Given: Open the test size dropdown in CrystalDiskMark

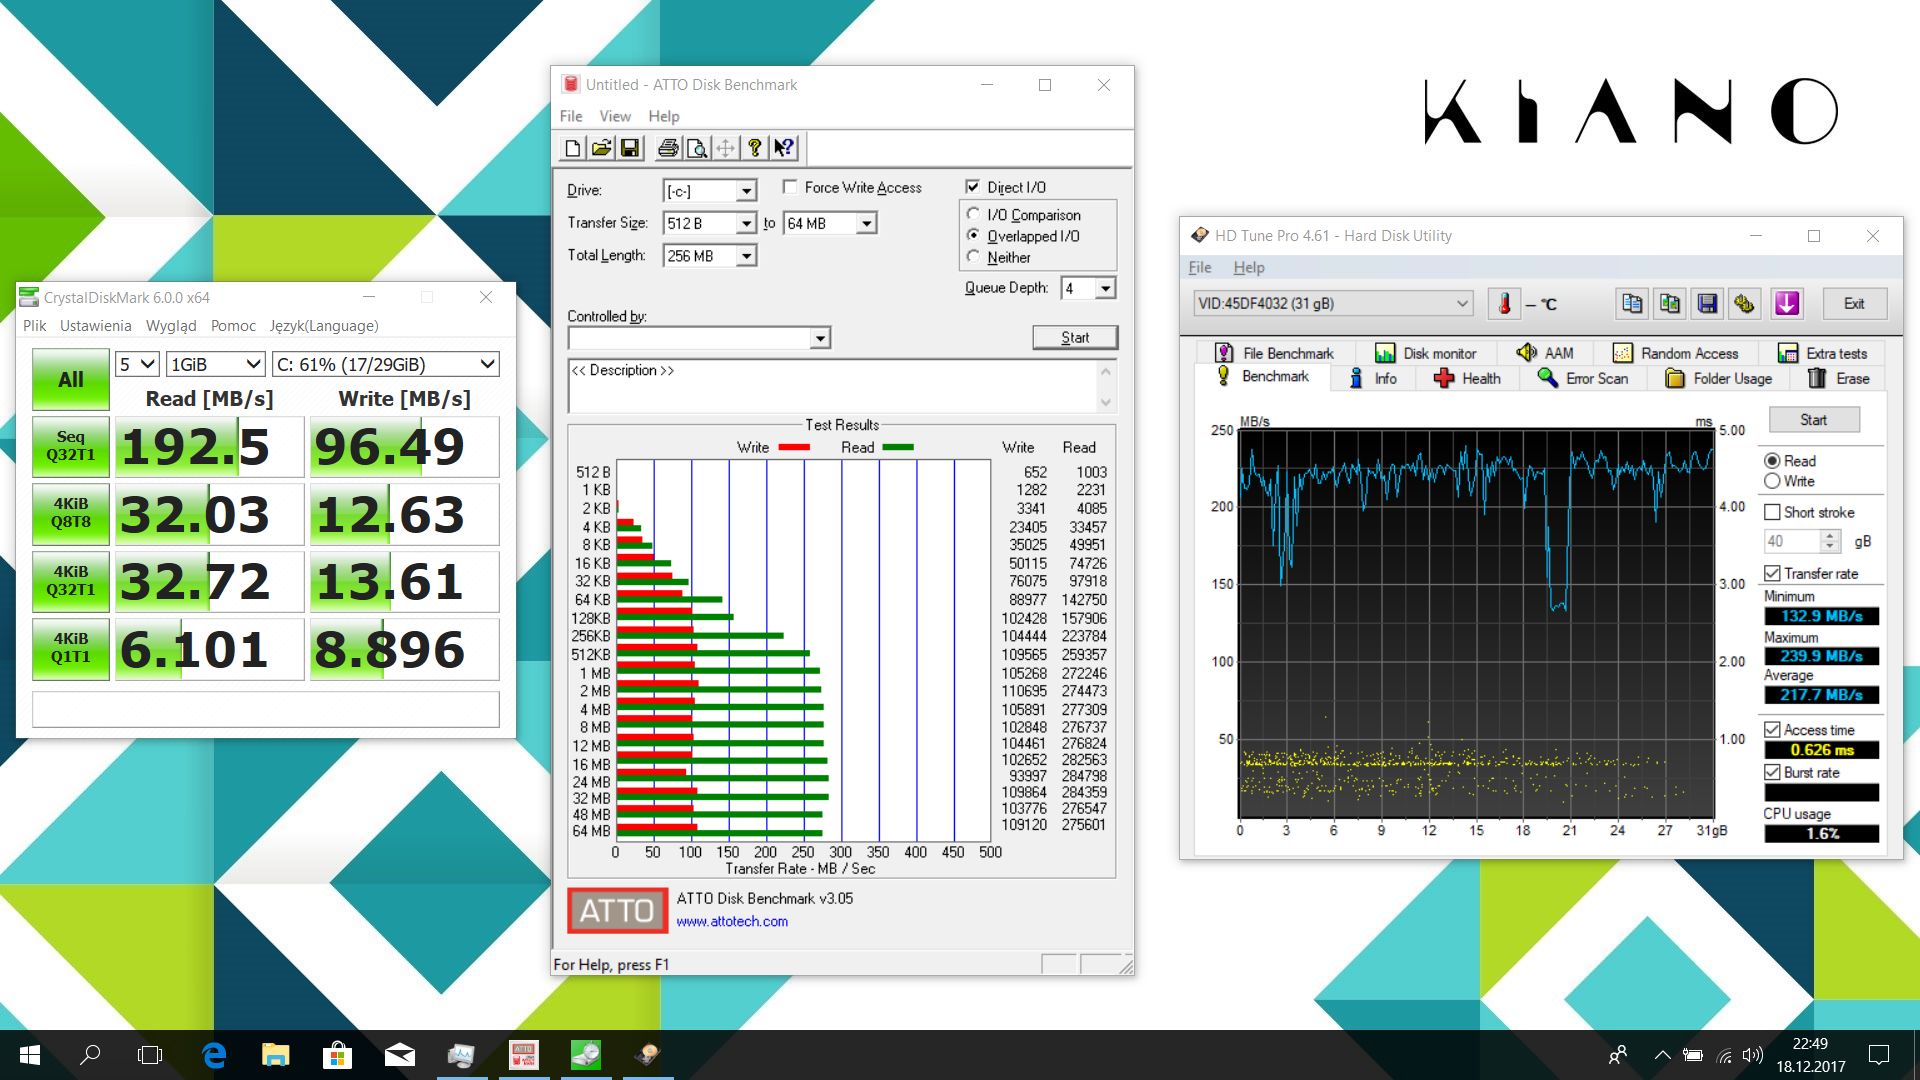Looking at the screenshot, I should point(215,364).
